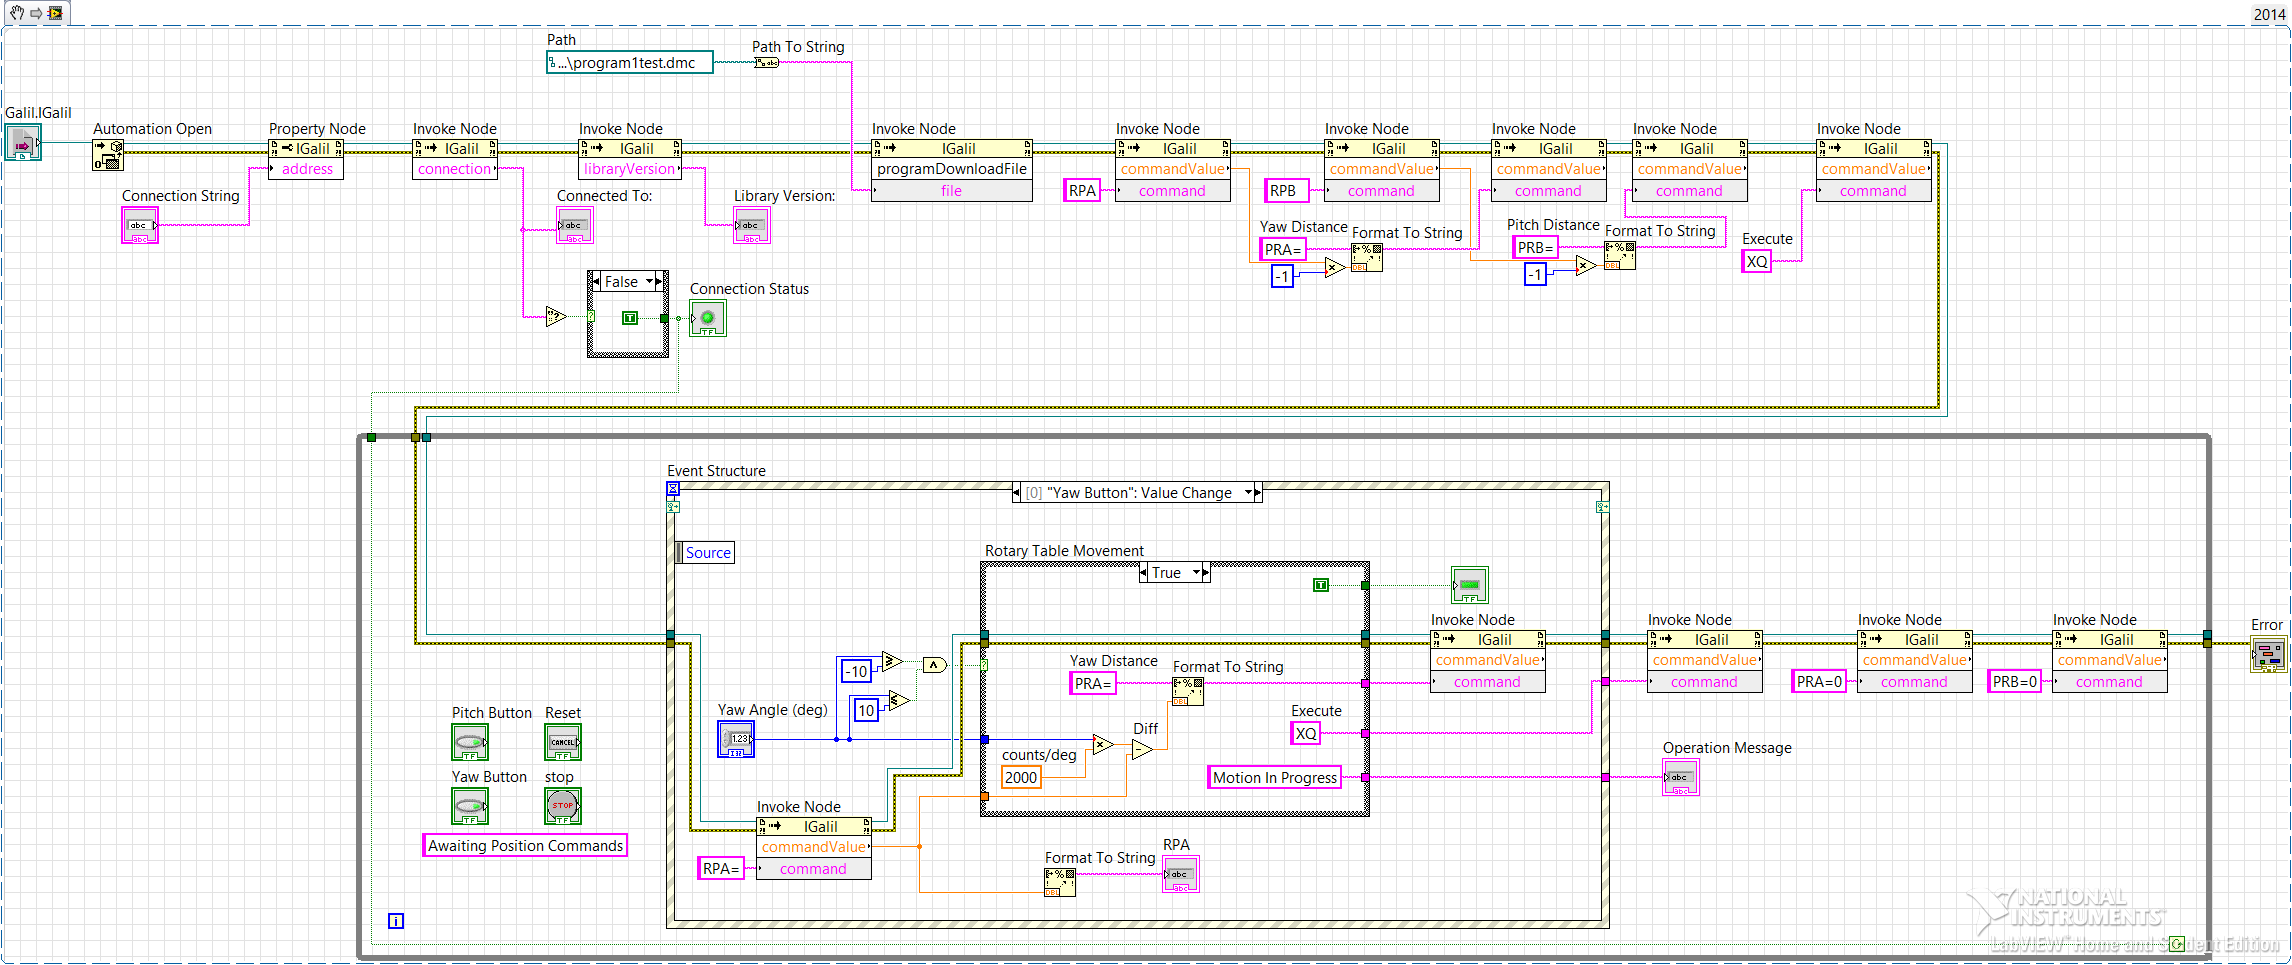Select the hand scroll tool in toolbar
The height and width of the screenshot is (965, 2292).
point(17,13)
